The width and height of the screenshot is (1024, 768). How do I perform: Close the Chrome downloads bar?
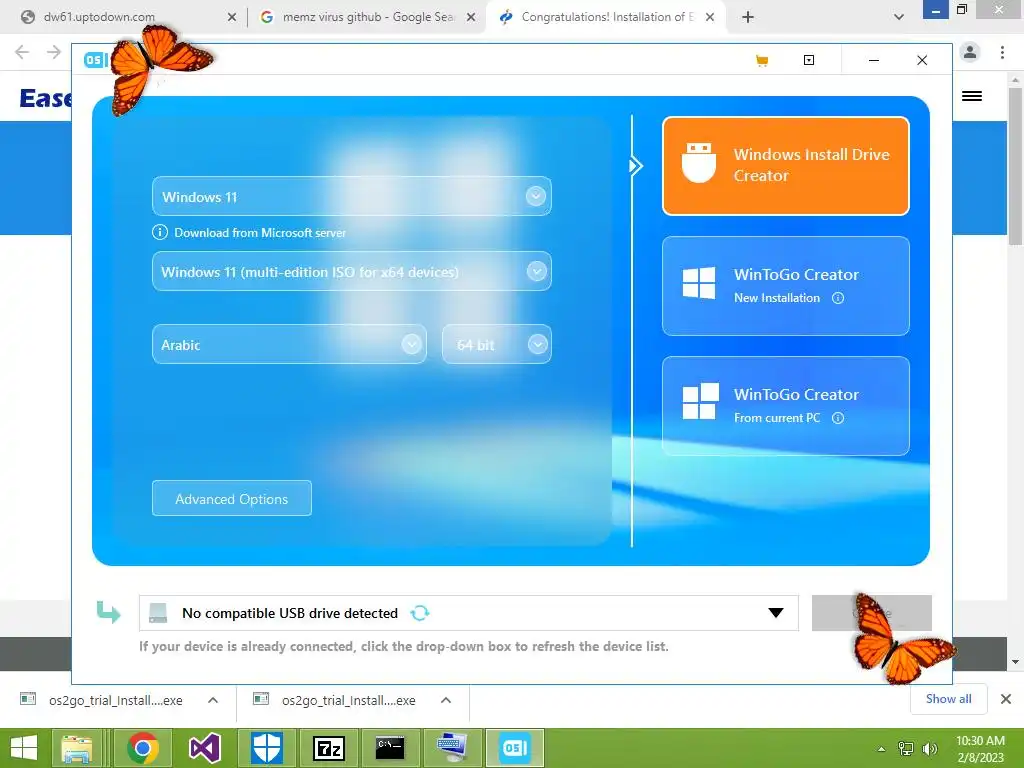(x=1006, y=699)
